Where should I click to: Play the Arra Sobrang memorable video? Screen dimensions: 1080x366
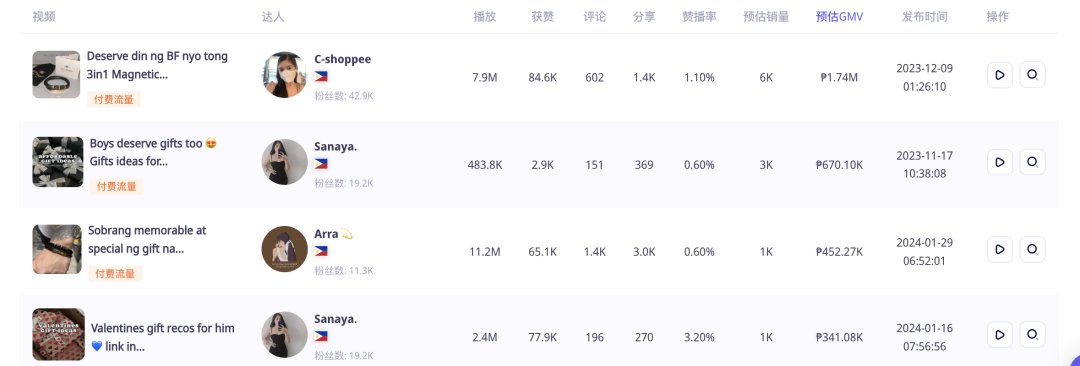click(999, 249)
